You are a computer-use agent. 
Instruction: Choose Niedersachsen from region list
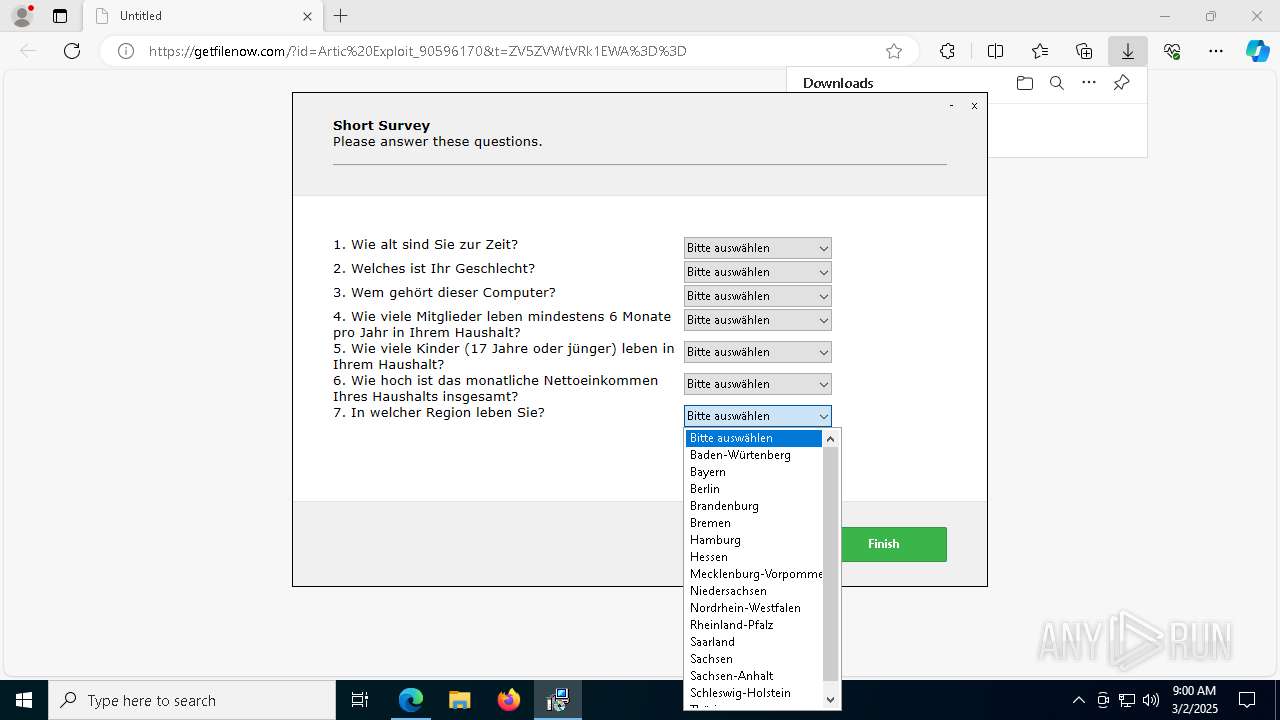(x=754, y=591)
